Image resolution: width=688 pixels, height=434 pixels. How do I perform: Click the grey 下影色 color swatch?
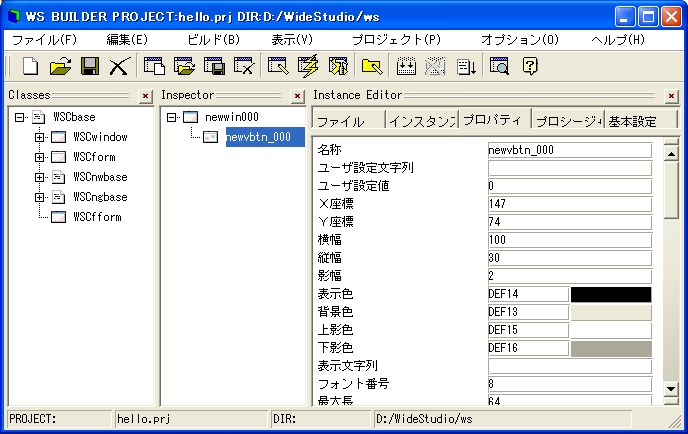coord(611,348)
